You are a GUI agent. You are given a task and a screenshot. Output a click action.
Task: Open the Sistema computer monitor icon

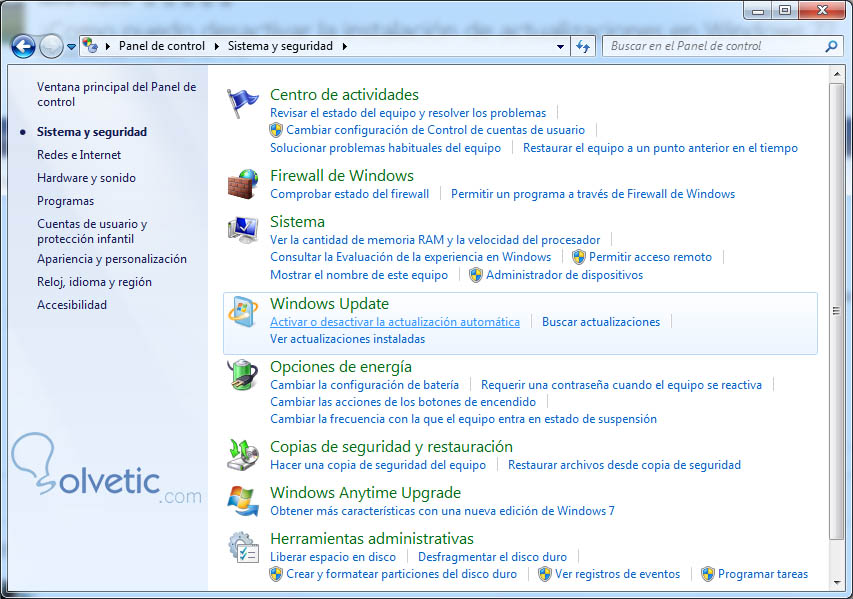tap(243, 230)
